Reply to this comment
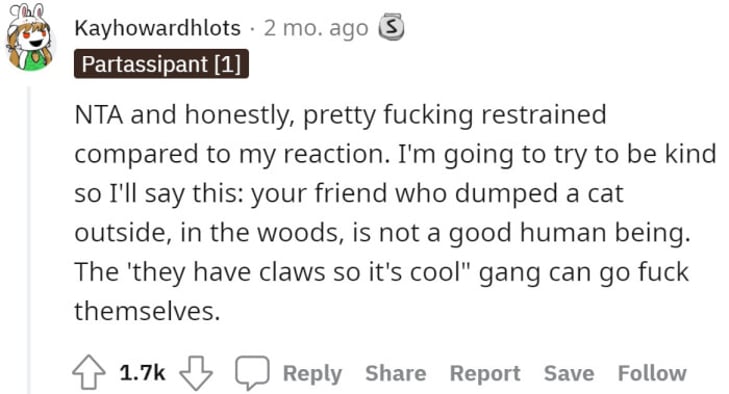The height and width of the screenshot is (394, 729). pos(312,373)
